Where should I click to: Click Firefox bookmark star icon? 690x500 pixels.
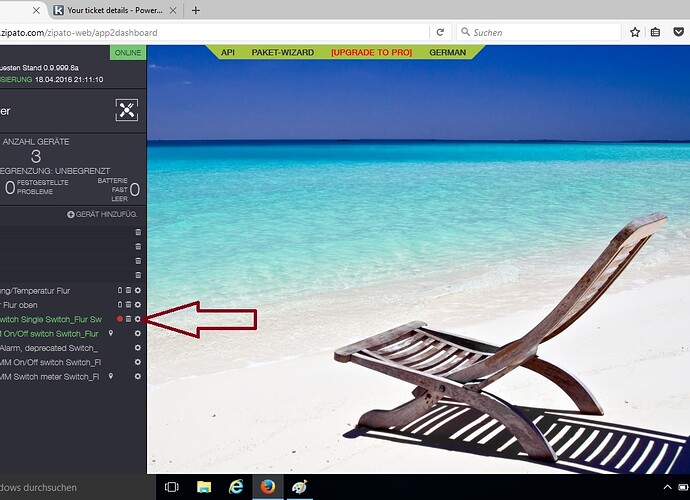coord(635,32)
